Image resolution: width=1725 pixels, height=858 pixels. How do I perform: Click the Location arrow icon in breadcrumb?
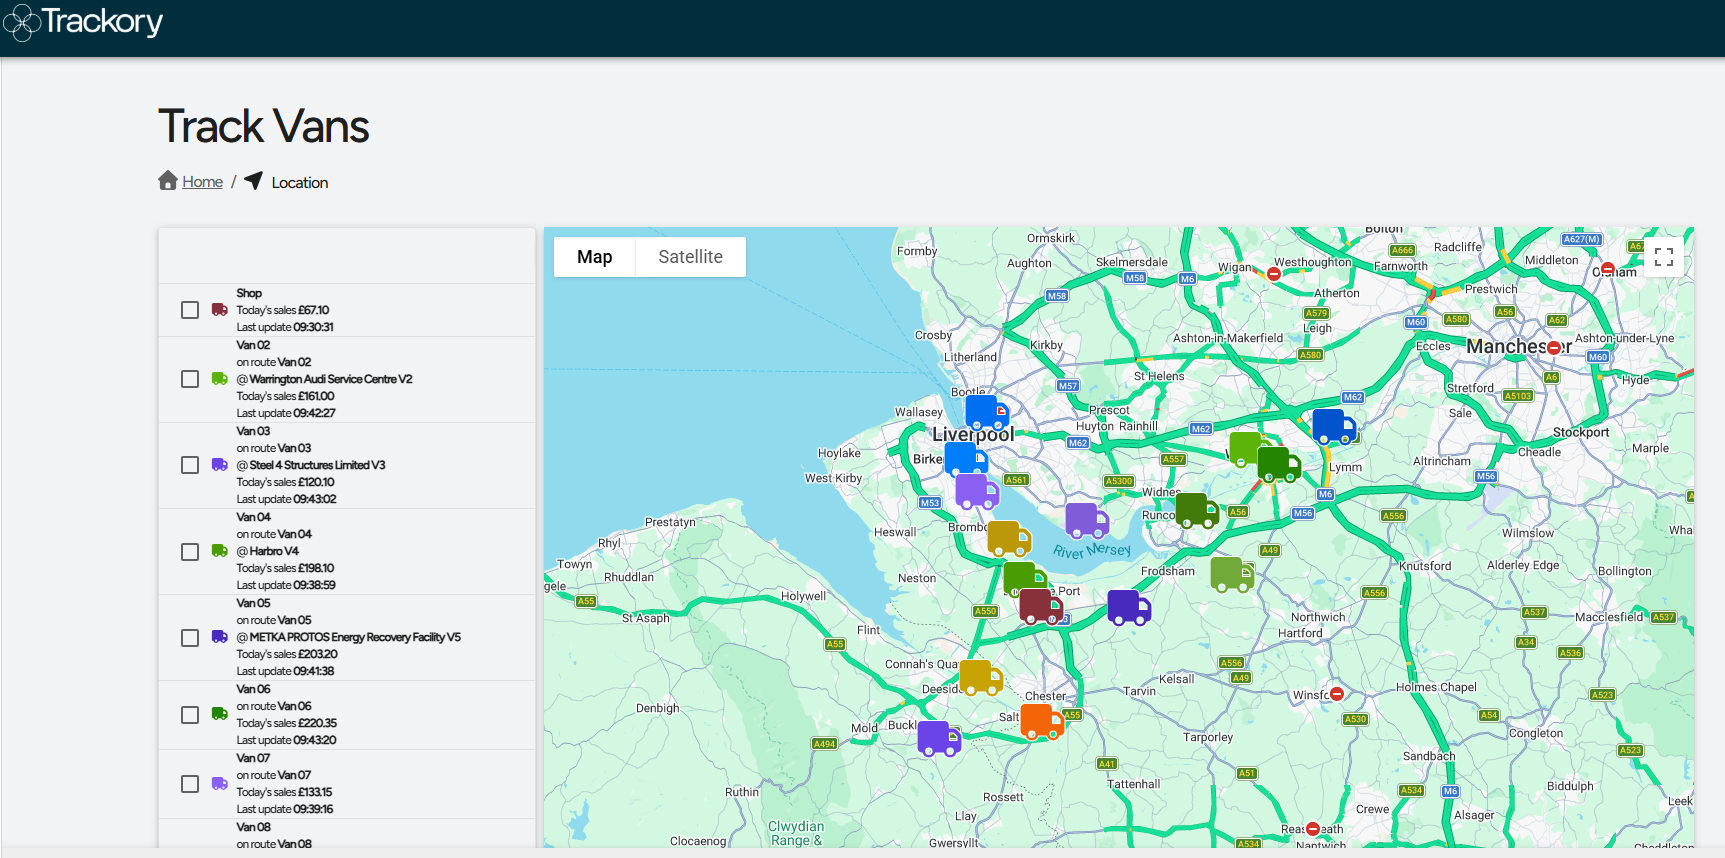(x=254, y=180)
